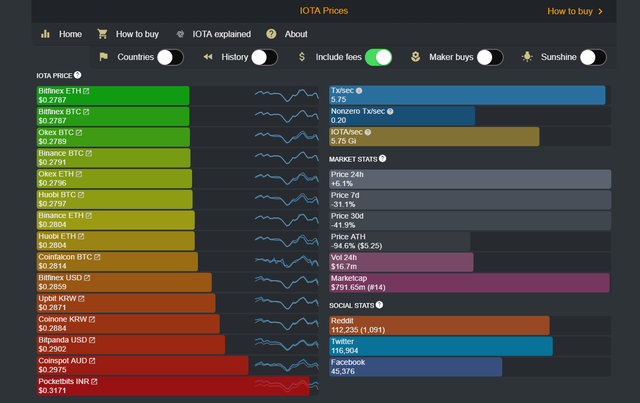640x403 pixels.
Task: Open the About menu item
Action: 296,34
